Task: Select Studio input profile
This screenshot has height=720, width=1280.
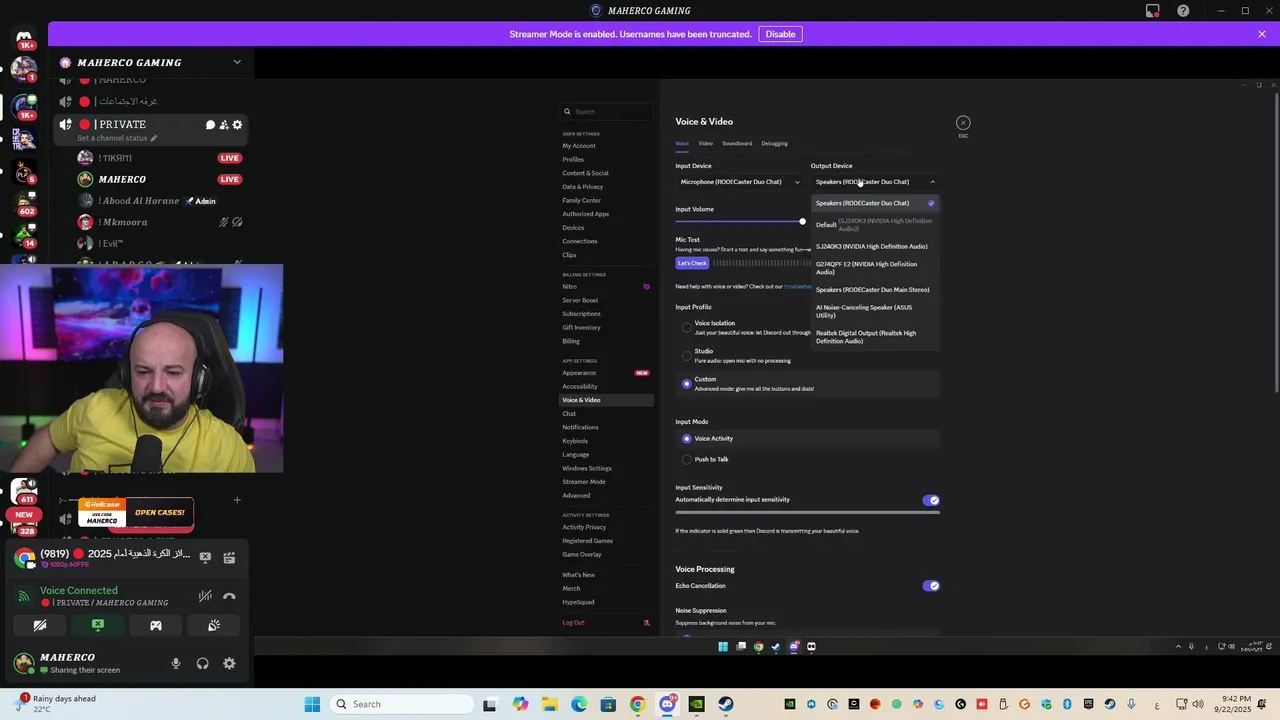Action: 687,355
